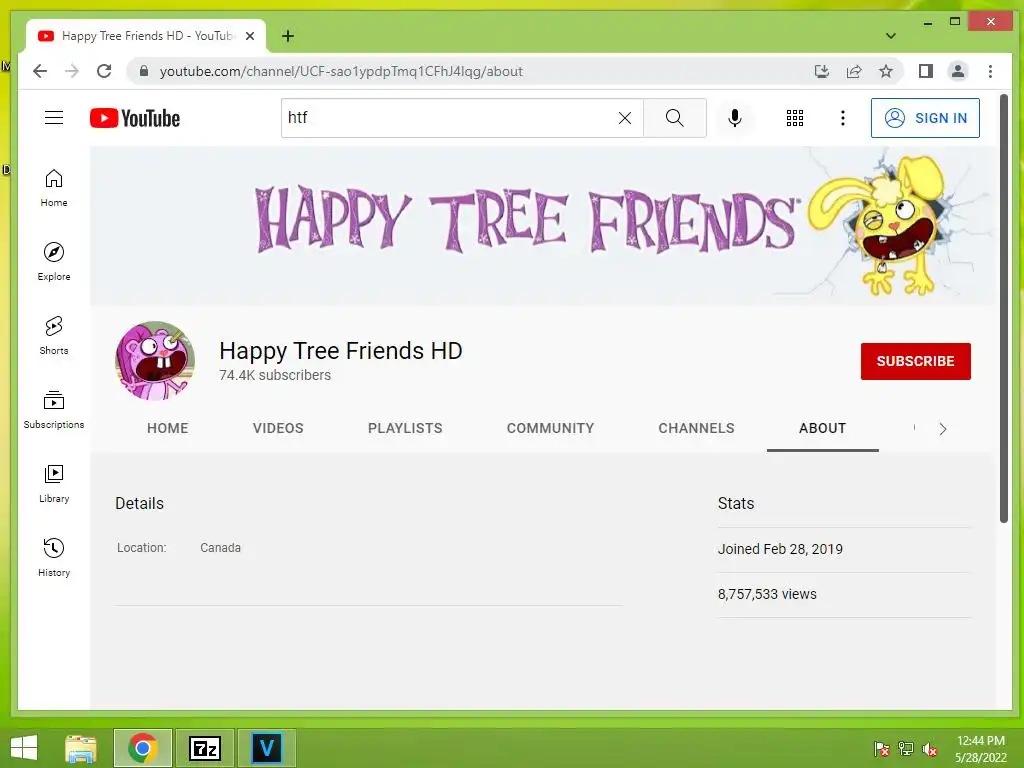Open the Chrome three-dot menu

(x=990, y=71)
